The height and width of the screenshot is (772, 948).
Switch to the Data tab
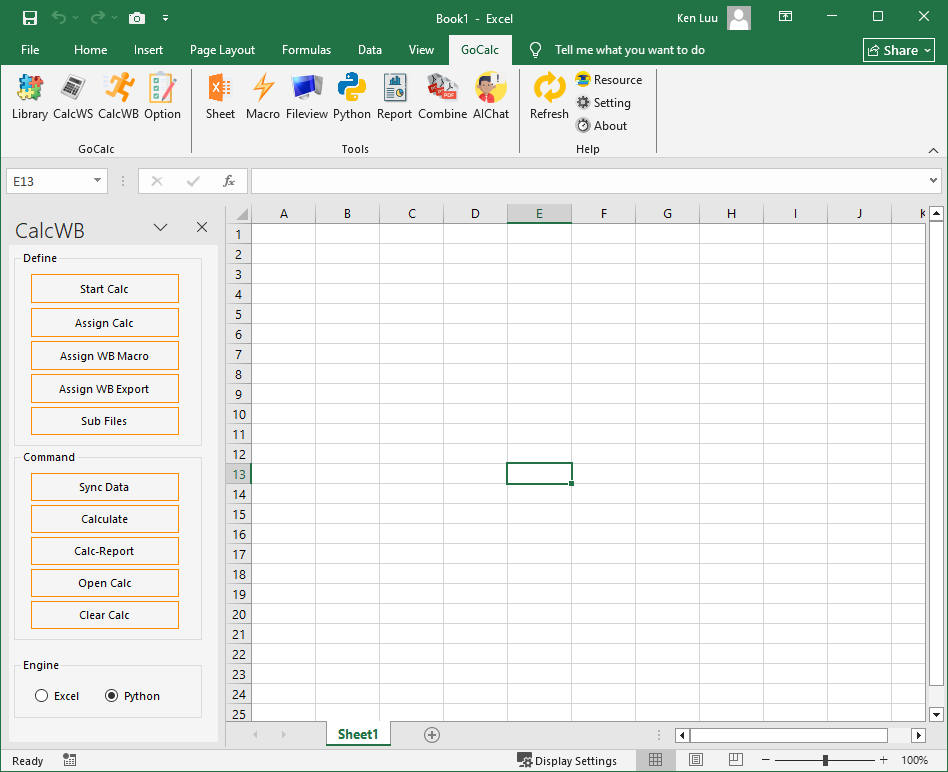370,50
